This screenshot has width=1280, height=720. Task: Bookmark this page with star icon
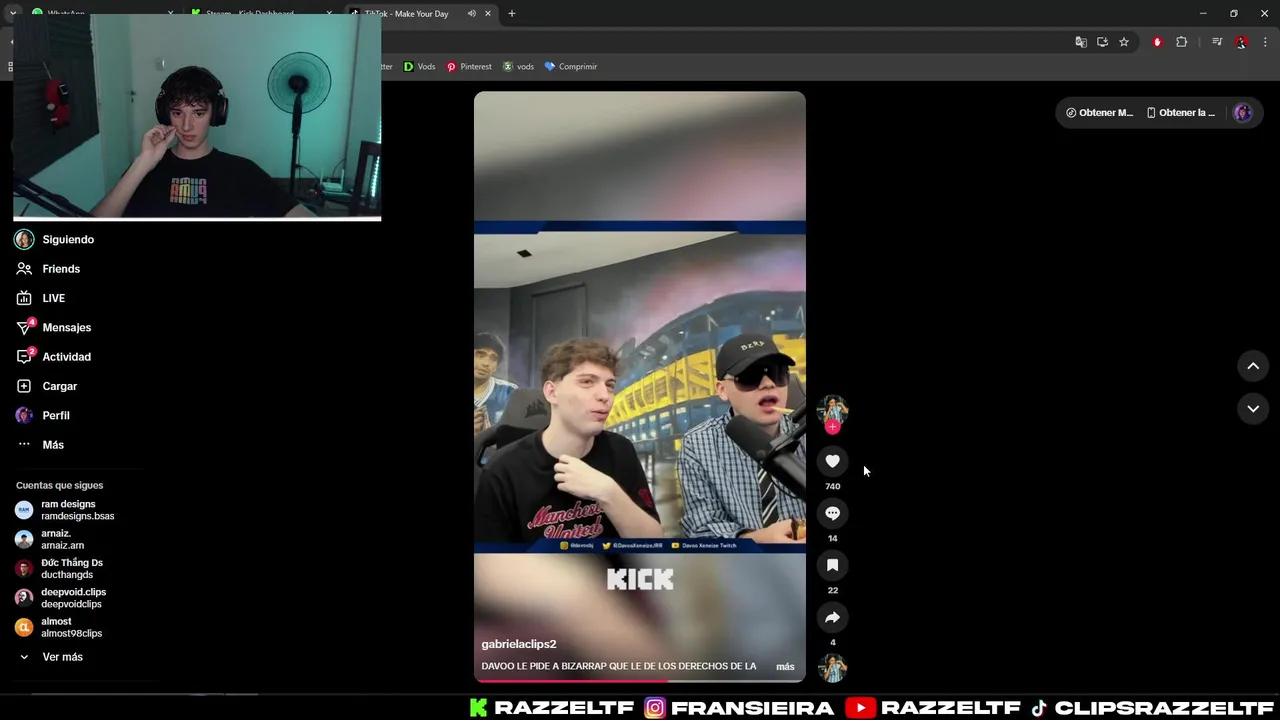(x=1124, y=42)
